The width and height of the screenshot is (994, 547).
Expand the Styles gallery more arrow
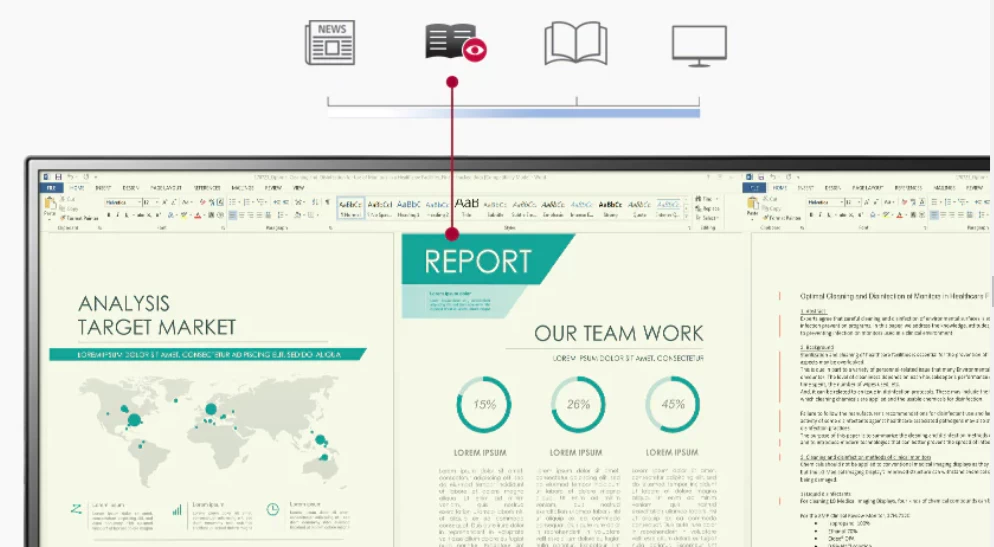(x=684, y=216)
